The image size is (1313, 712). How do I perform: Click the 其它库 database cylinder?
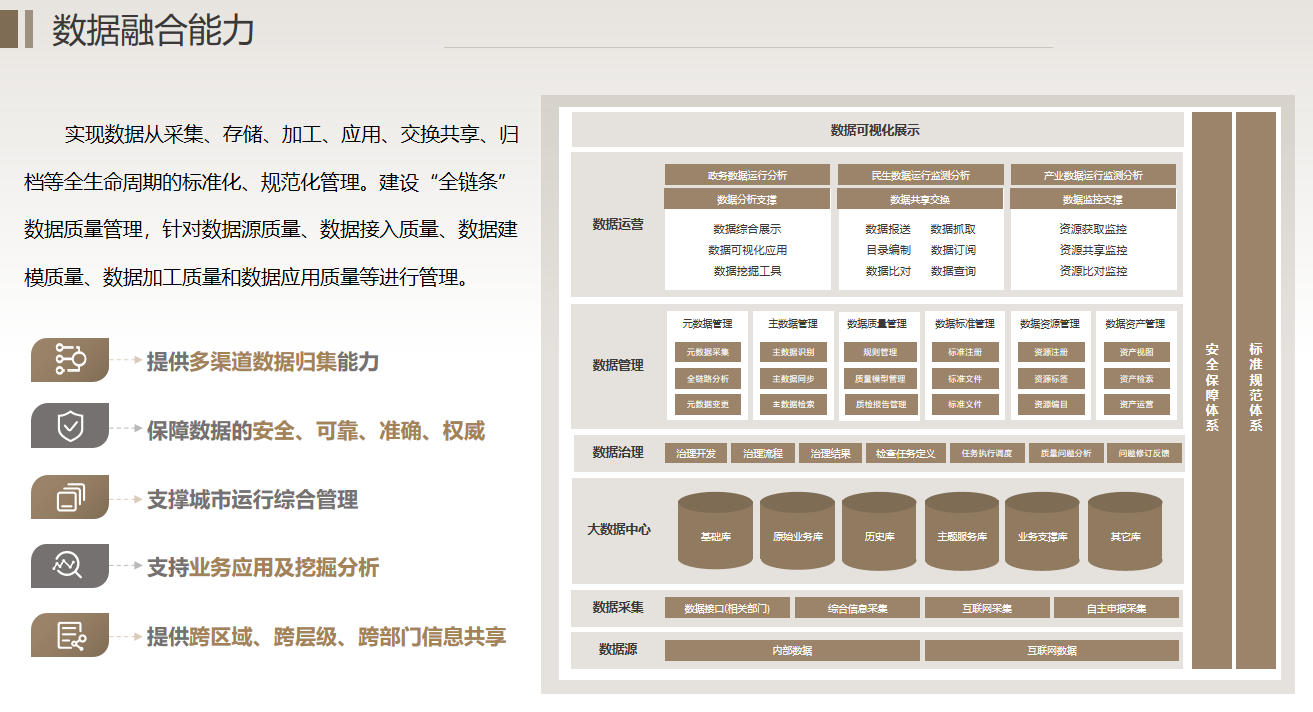1125,531
